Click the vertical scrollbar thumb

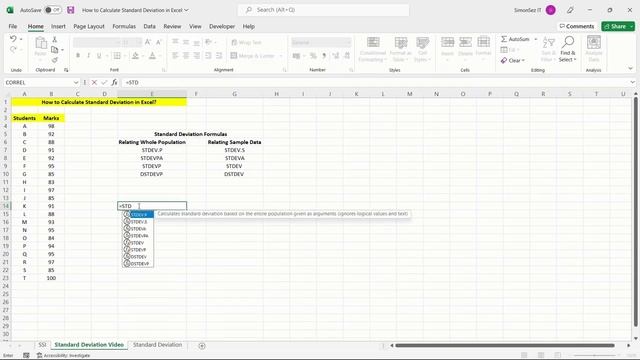pos(636,211)
